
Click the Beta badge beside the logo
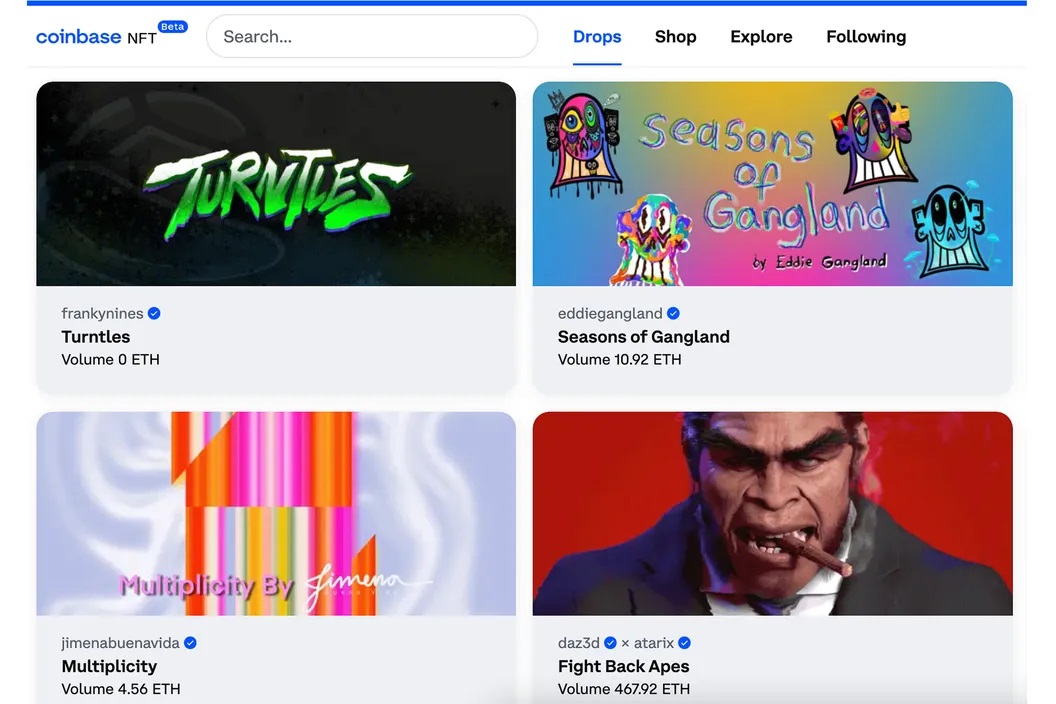[x=173, y=27]
